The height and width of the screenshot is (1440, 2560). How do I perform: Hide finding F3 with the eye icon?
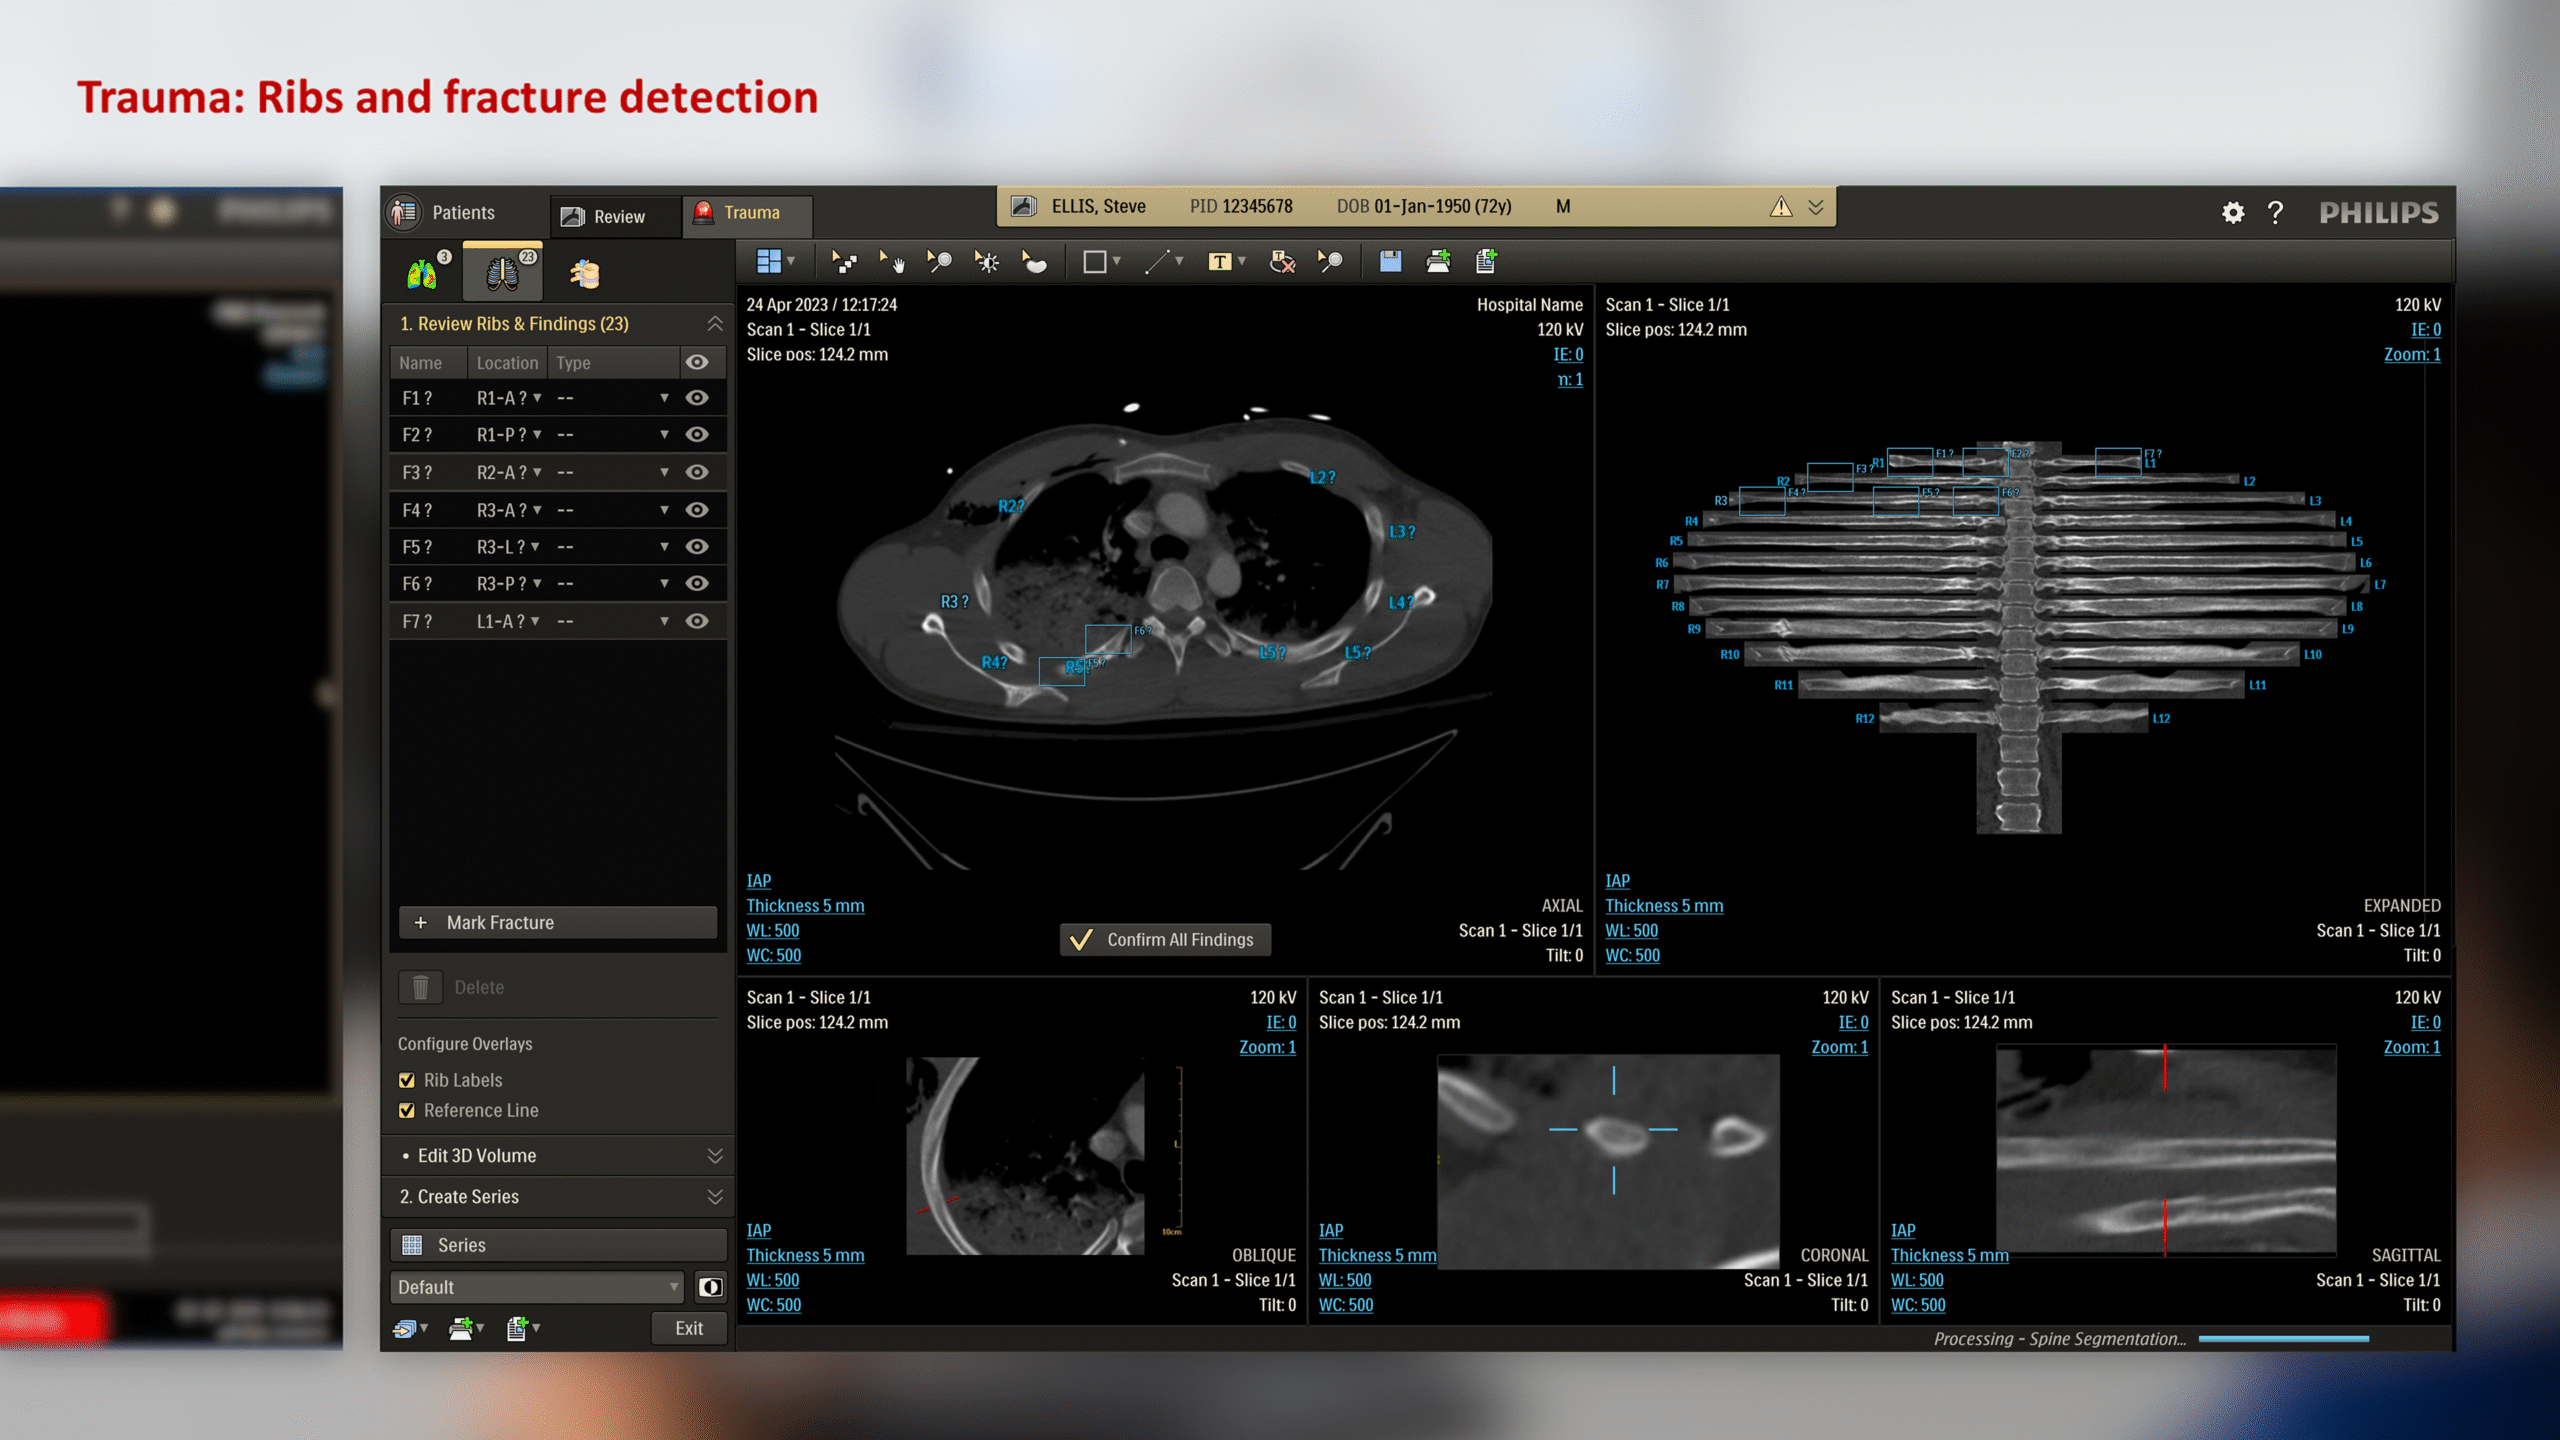click(697, 472)
